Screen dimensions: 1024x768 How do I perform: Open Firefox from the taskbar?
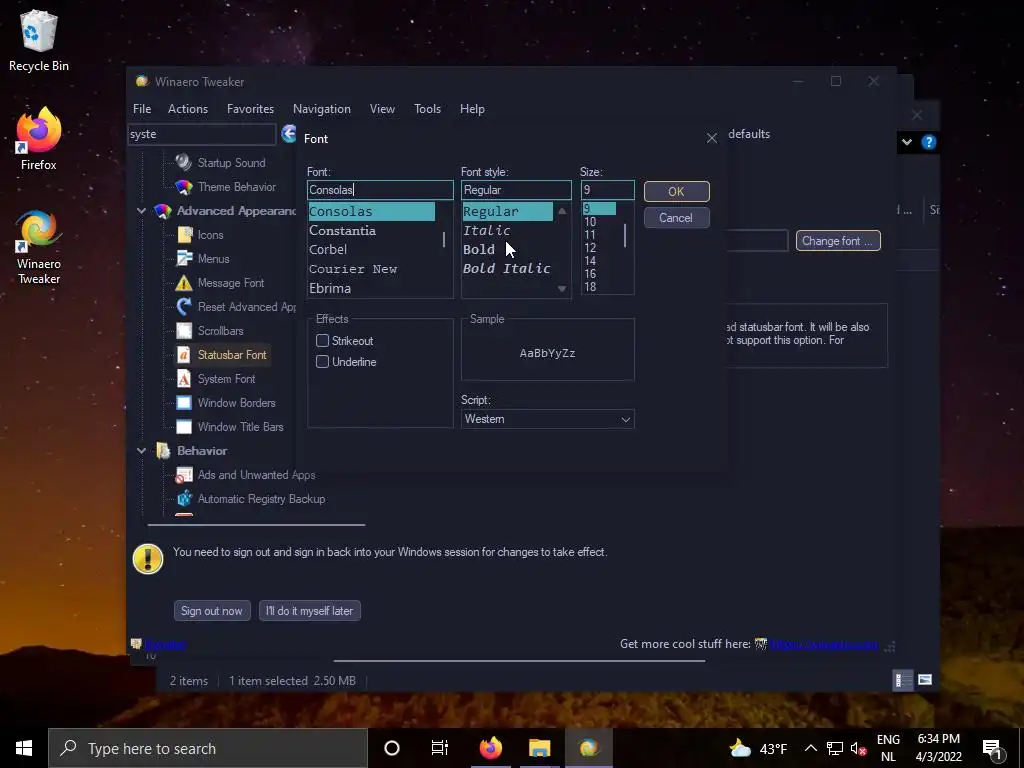(x=490, y=748)
